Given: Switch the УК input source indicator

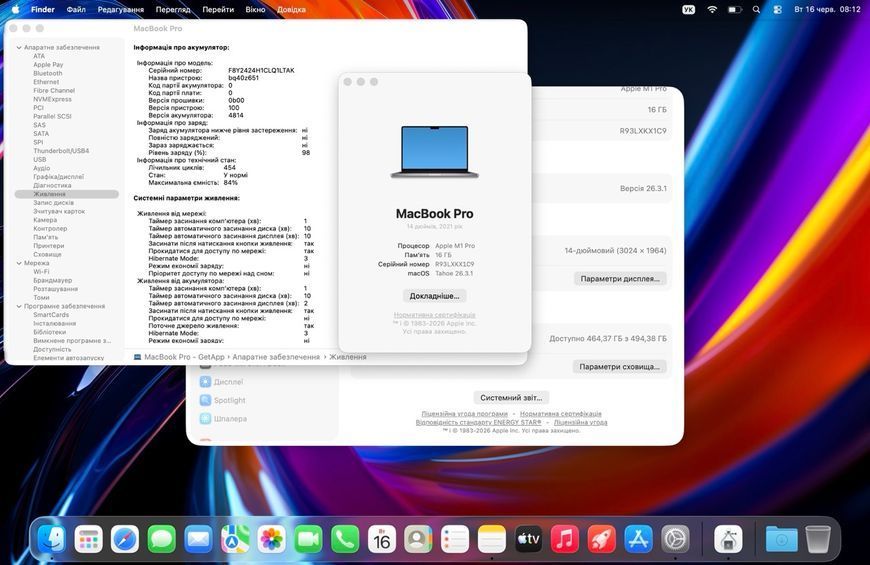Looking at the screenshot, I should click(x=689, y=9).
